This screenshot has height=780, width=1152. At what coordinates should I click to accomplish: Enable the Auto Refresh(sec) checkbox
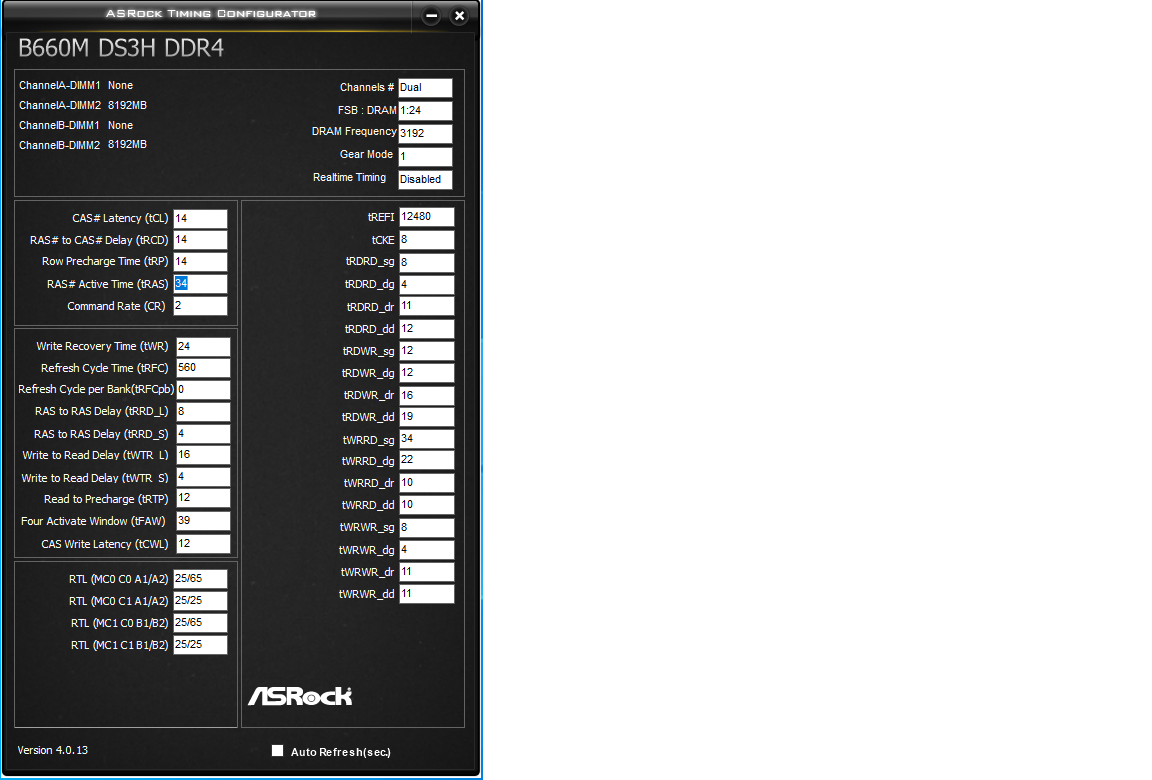pyautogui.click(x=277, y=751)
